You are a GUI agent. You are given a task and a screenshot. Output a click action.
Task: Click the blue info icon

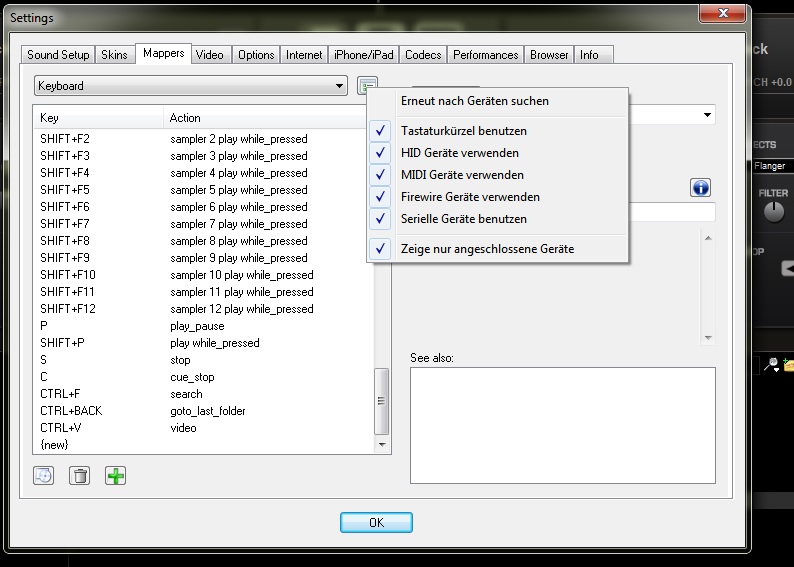click(x=700, y=187)
